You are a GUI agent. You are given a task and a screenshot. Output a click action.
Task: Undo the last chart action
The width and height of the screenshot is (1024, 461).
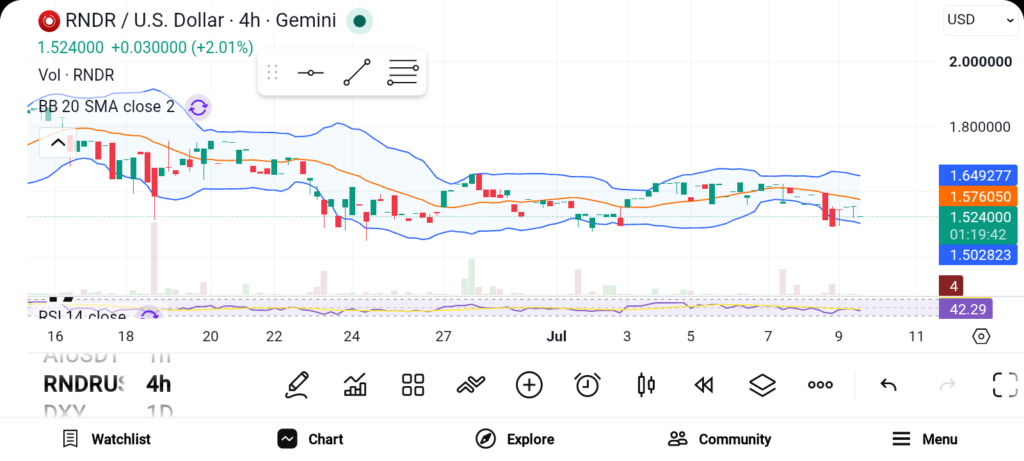pyautogui.click(x=888, y=385)
